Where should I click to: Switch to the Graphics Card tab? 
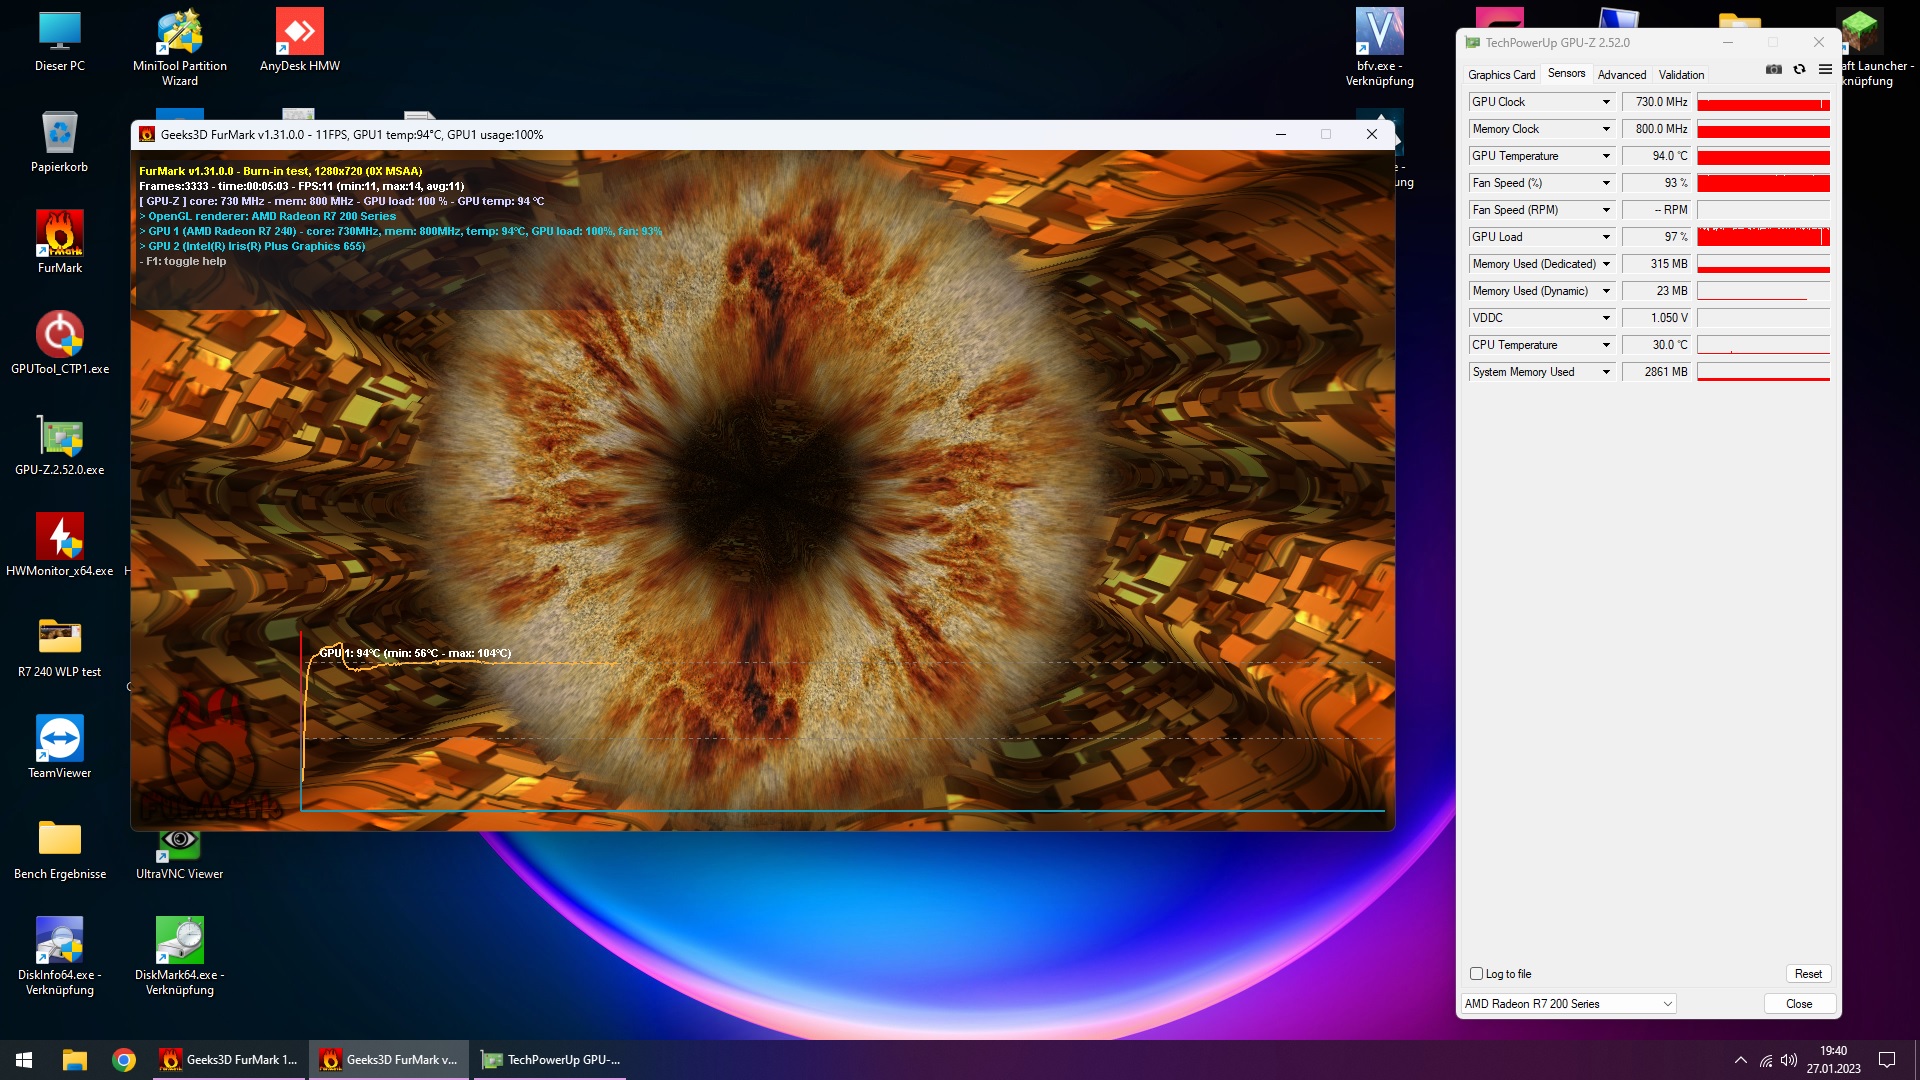click(1501, 75)
